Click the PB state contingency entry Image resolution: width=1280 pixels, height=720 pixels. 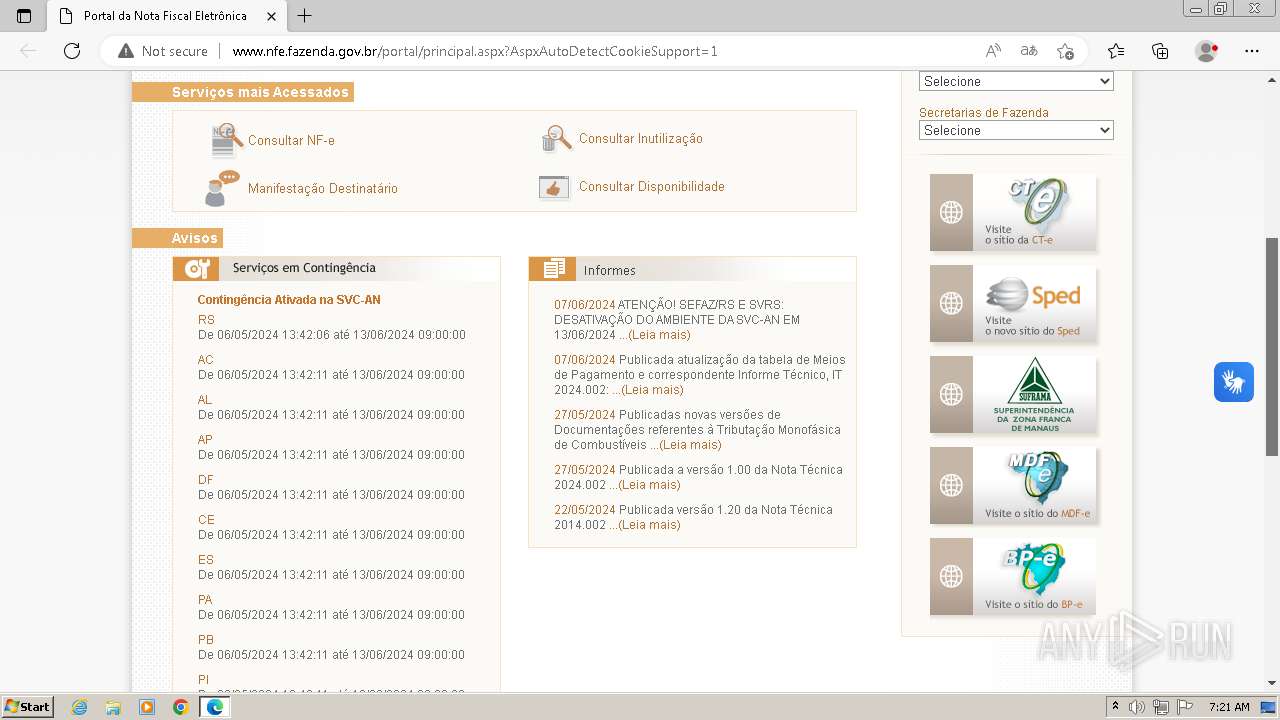206,640
